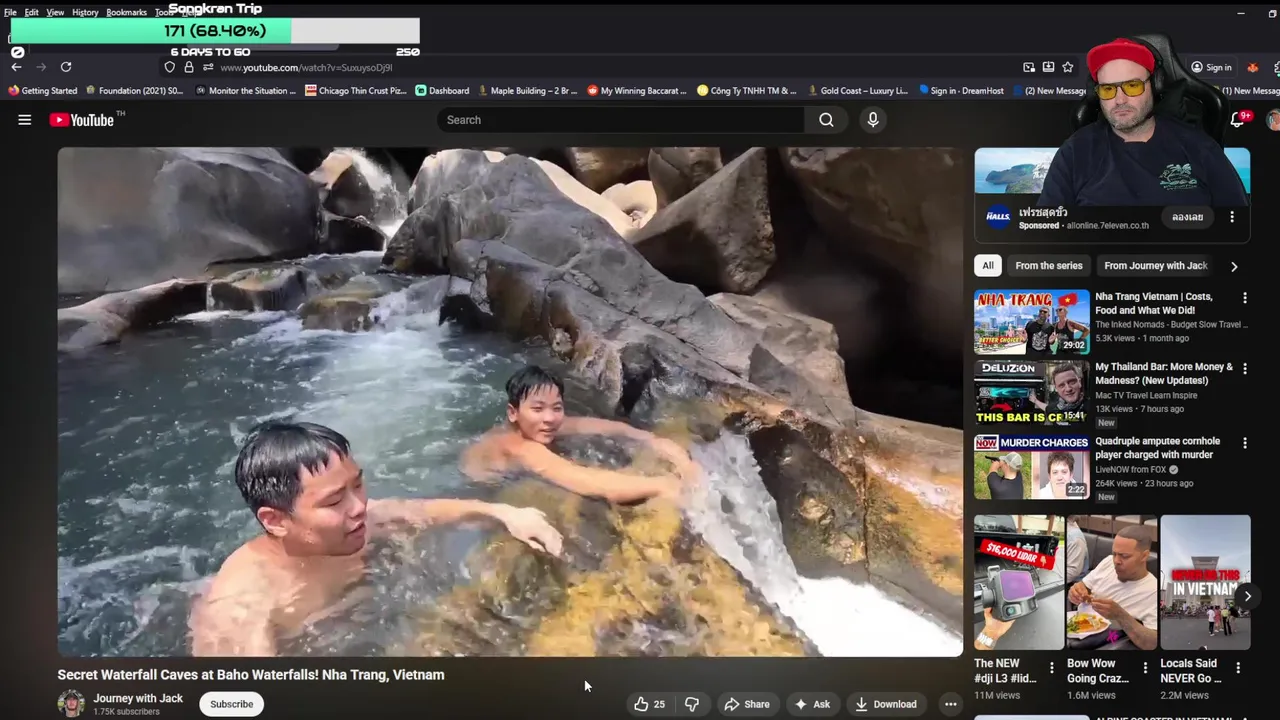Open the MetaMask fox extension icon
Image resolution: width=1280 pixels, height=720 pixels.
tap(1252, 67)
